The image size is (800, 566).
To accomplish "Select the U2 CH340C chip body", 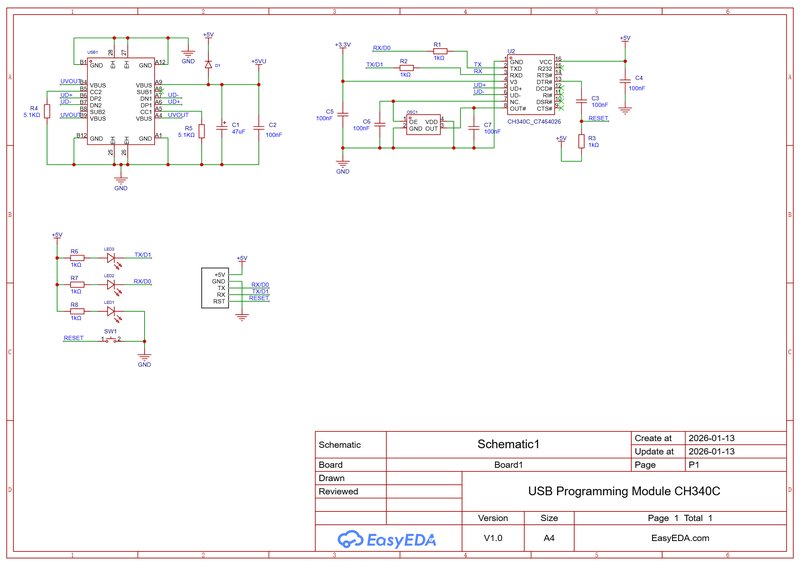I will coord(531,85).
